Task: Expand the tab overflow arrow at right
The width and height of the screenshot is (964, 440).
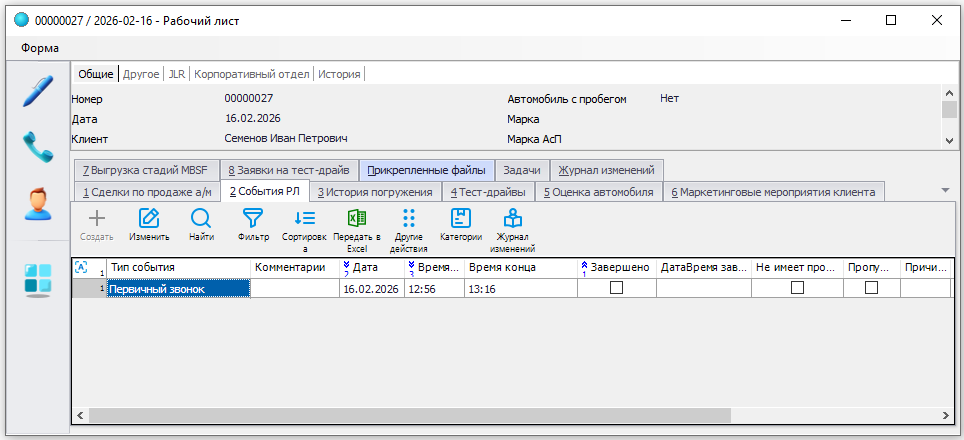Action: click(x=945, y=190)
